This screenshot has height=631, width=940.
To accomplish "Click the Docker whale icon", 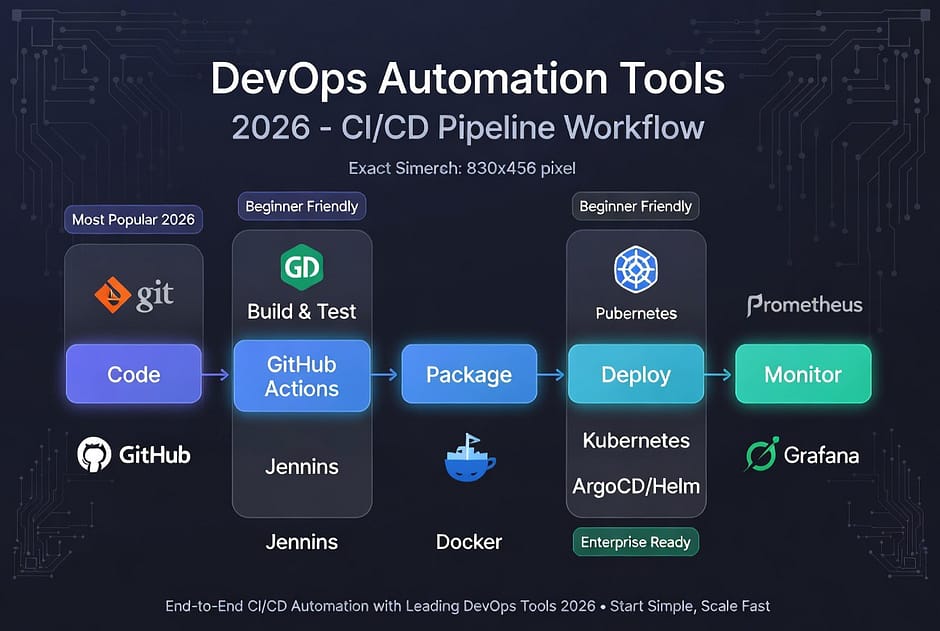I will (x=470, y=458).
